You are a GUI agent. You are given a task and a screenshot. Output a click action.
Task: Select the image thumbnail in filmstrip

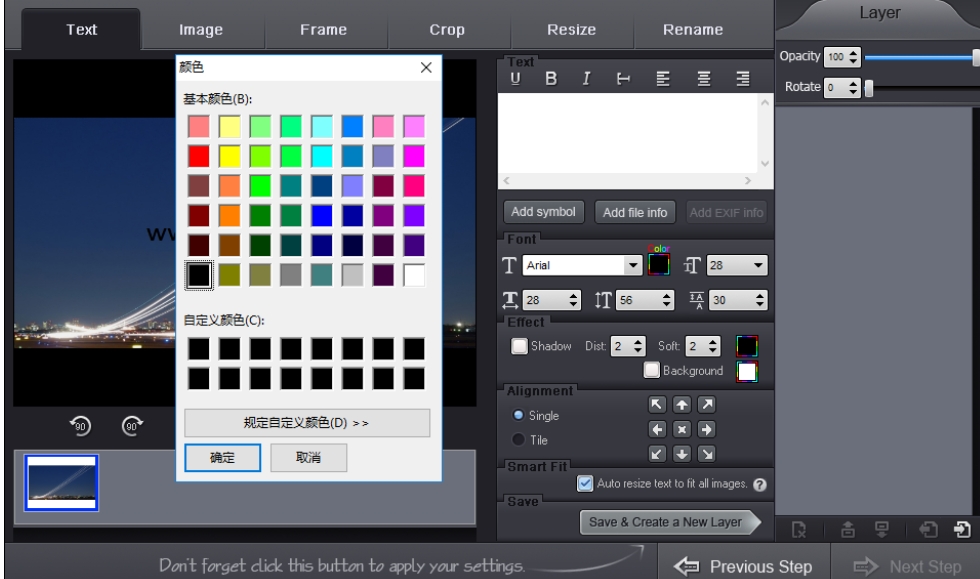61,483
